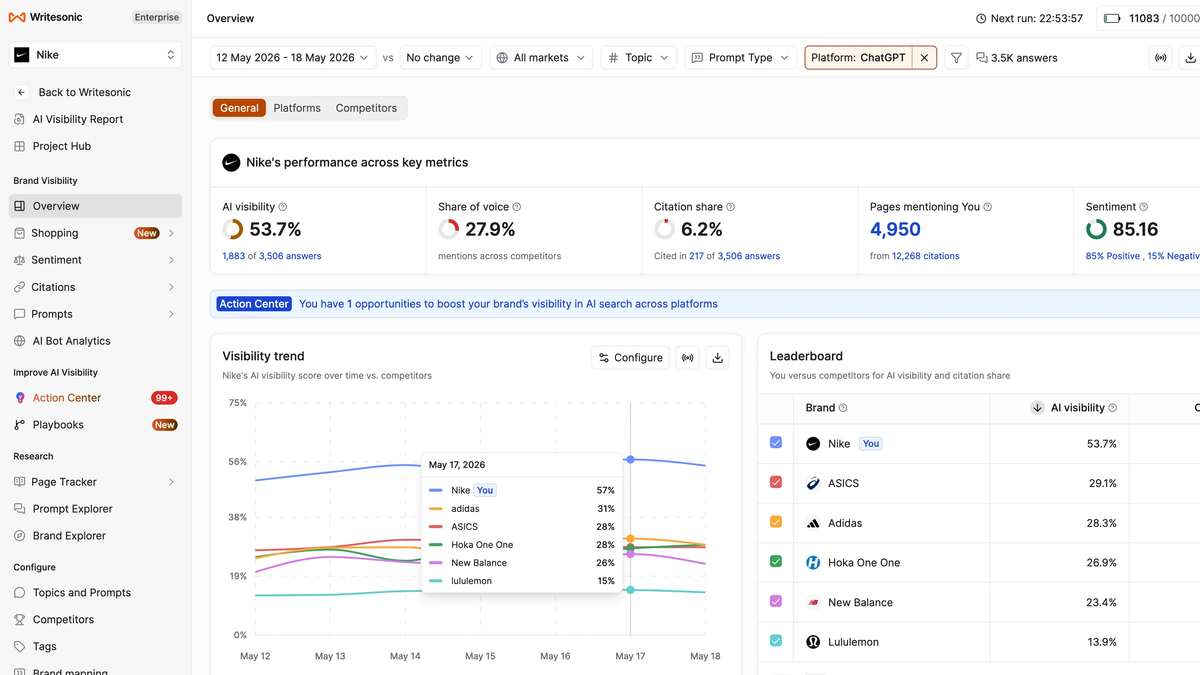Click the 85% Positive sentiment link

[1113, 256]
